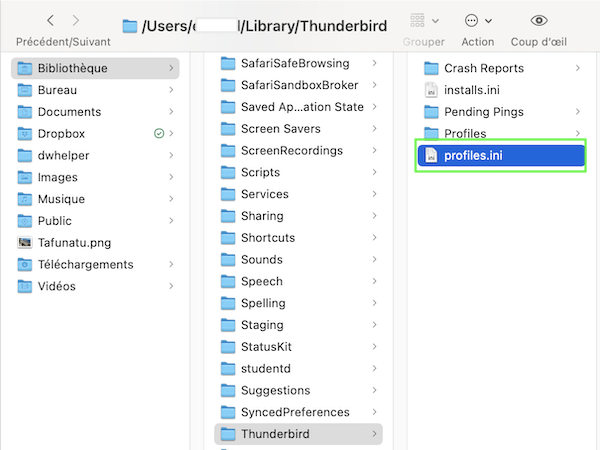Select the SafariSandboxBroker folder name
The image size is (600, 450).
300,85
